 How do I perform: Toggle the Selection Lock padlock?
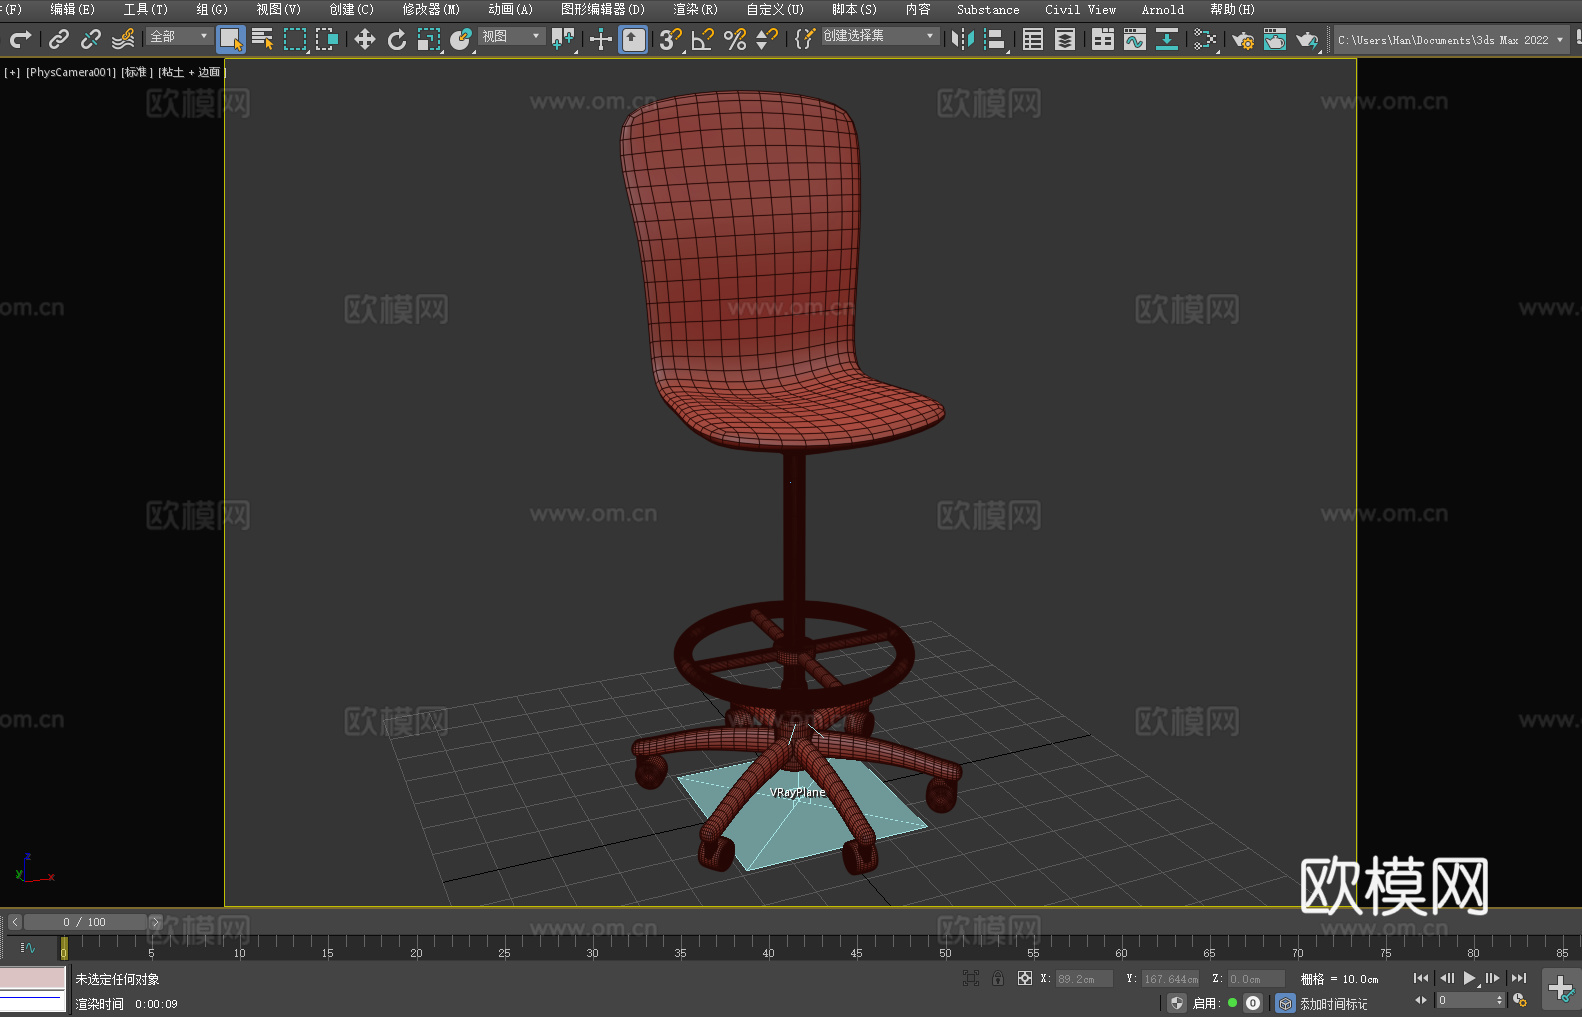998,978
